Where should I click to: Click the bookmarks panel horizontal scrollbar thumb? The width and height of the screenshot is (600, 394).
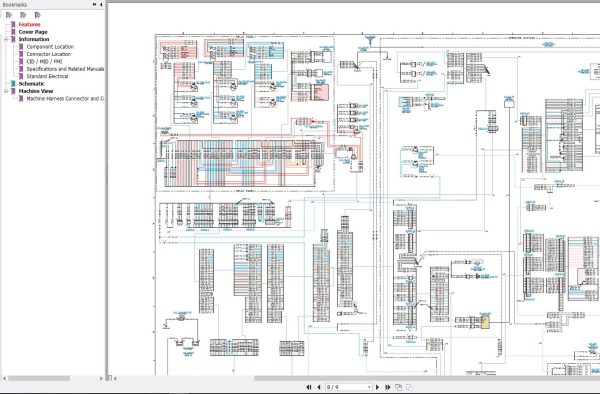39,378
